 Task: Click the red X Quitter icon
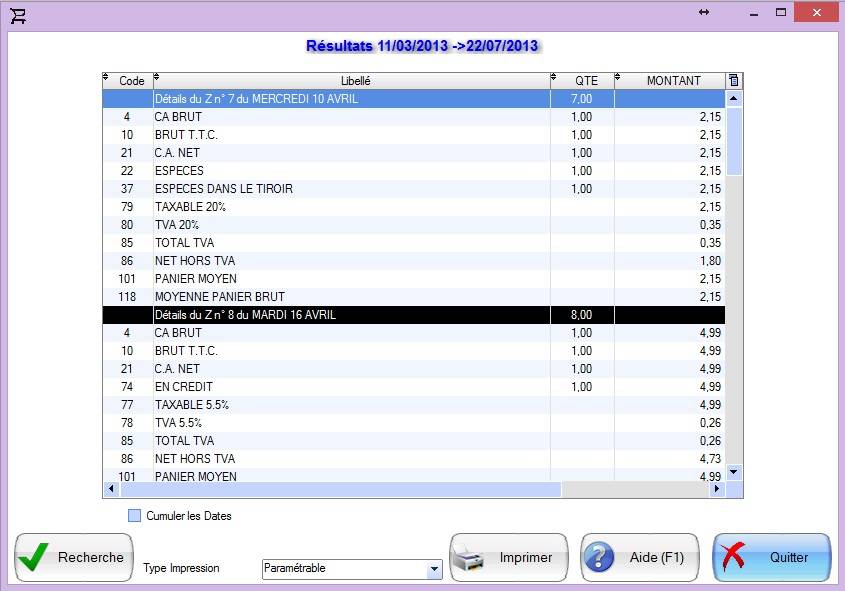tap(735, 558)
